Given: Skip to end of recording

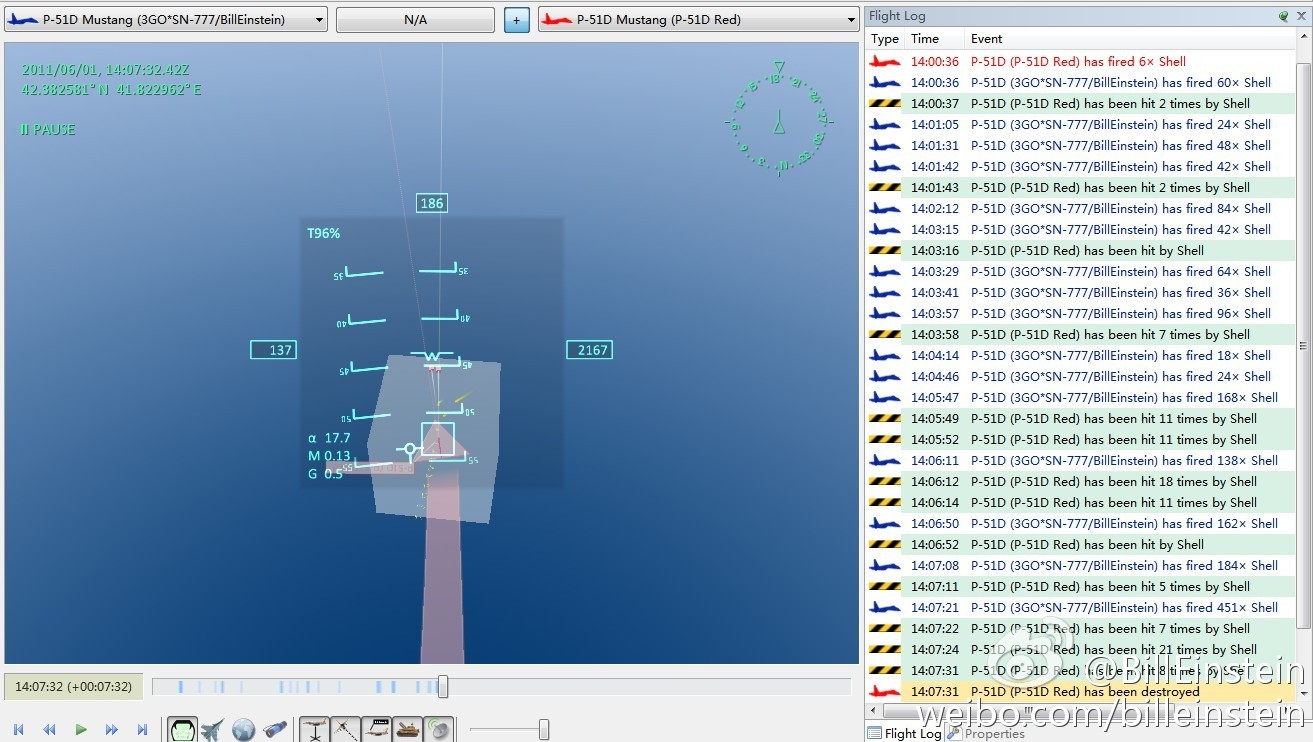Looking at the screenshot, I should (x=142, y=730).
